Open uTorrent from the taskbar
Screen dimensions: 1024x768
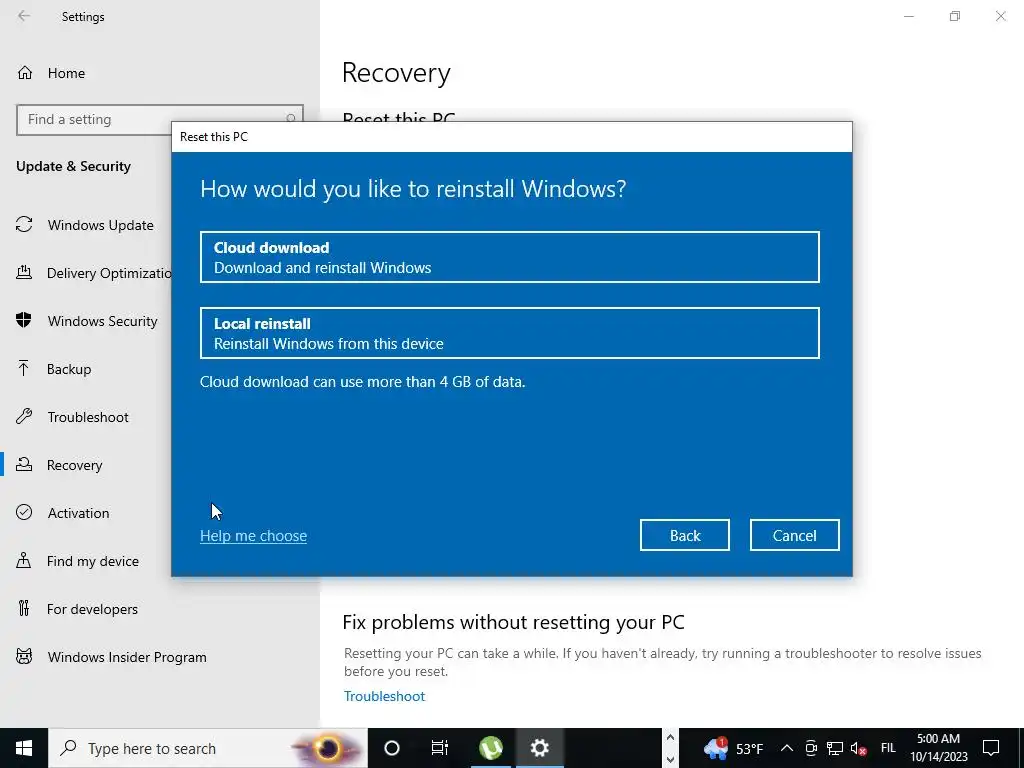490,748
